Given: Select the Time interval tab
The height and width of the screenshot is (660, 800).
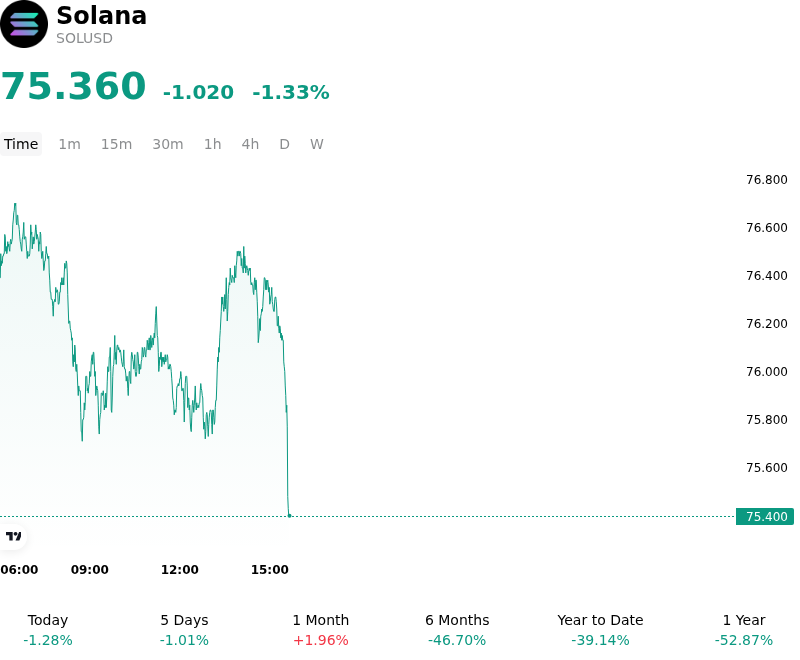Looking at the screenshot, I should click(21, 144).
